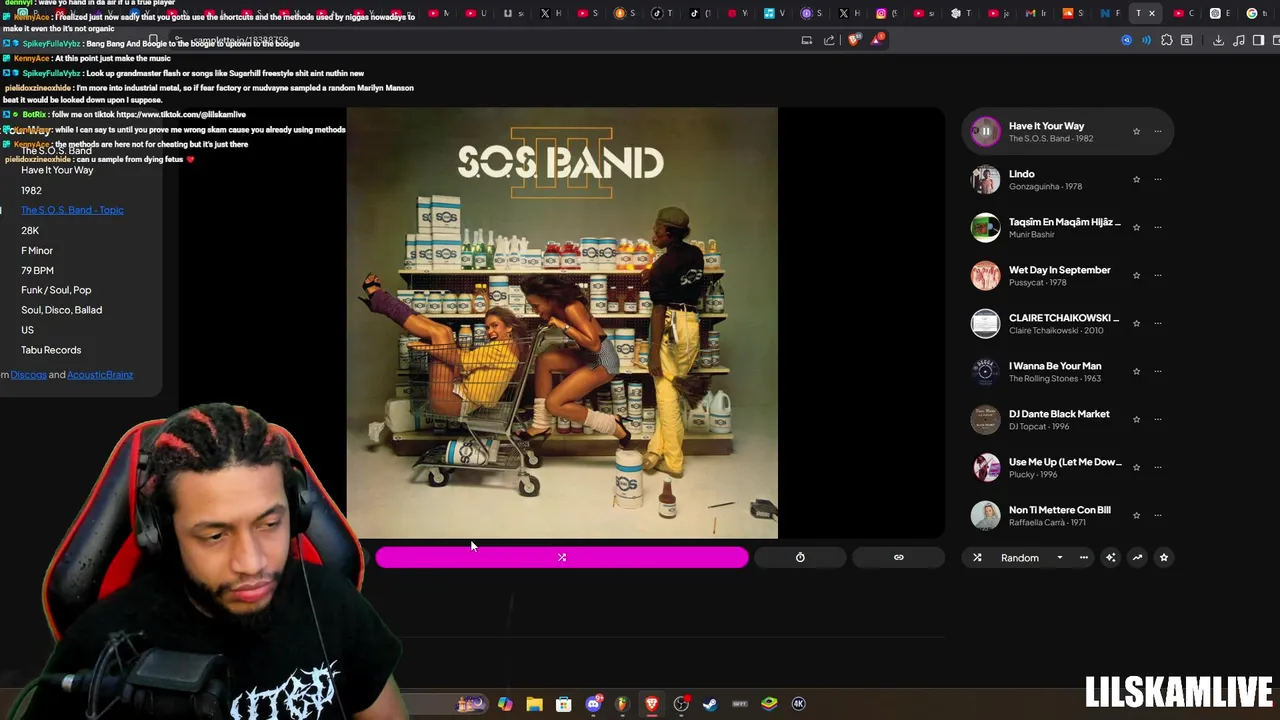Open starred favorites button in bottom bar
The height and width of the screenshot is (720, 1280).
pyautogui.click(x=1163, y=558)
